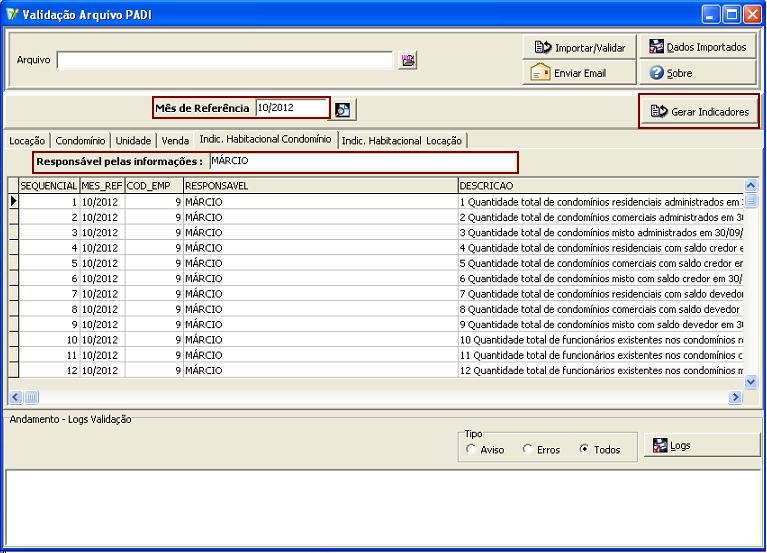Click the Arquivo file path field
767x553 pixels.
coord(224,60)
